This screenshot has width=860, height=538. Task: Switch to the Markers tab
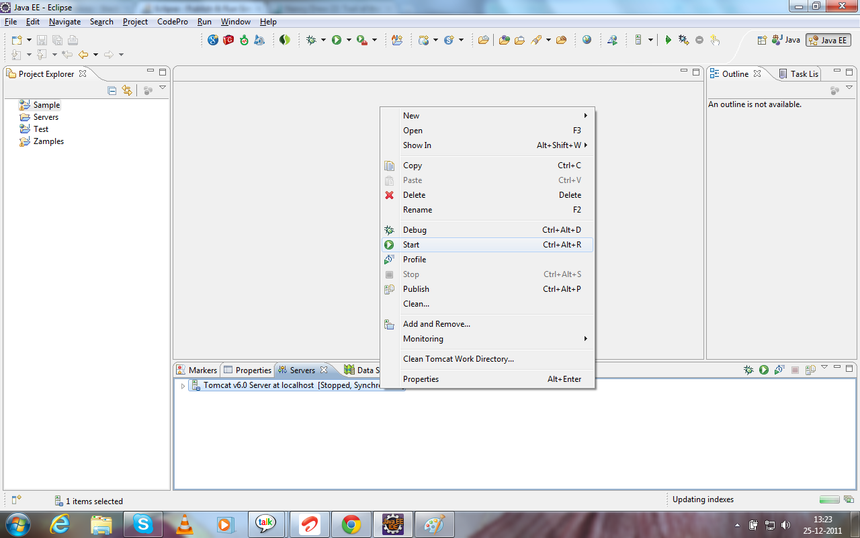pyautogui.click(x=196, y=370)
